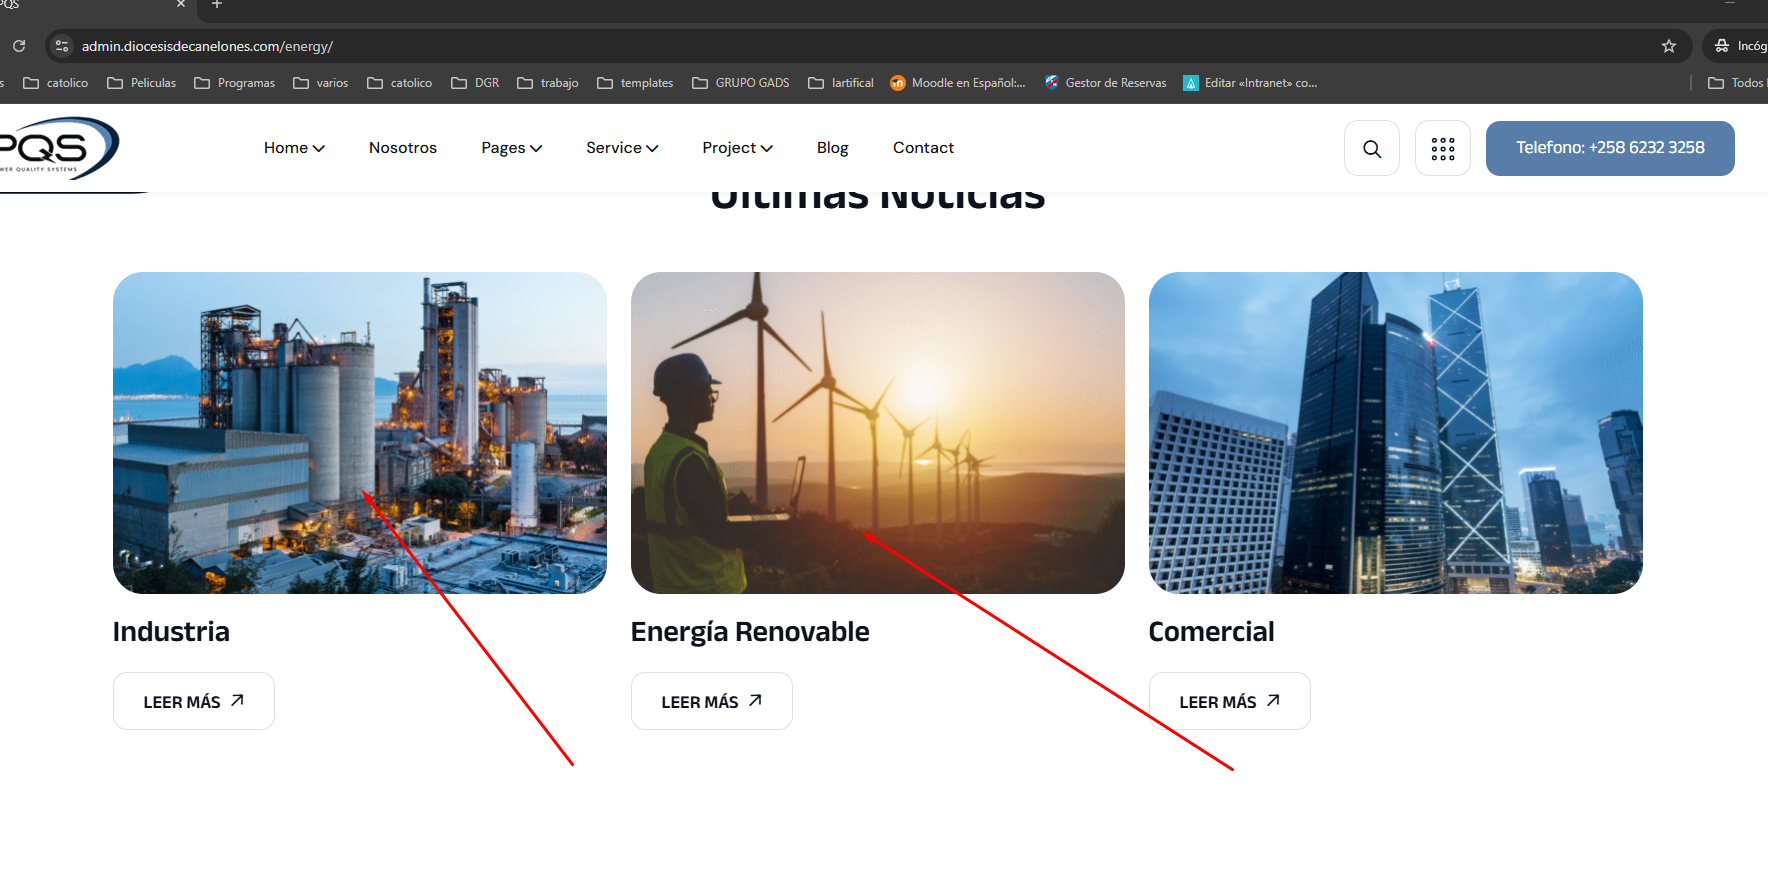Open the GRUPO GADS bookmark folder
The image size is (1768, 892).
pyautogui.click(x=741, y=83)
